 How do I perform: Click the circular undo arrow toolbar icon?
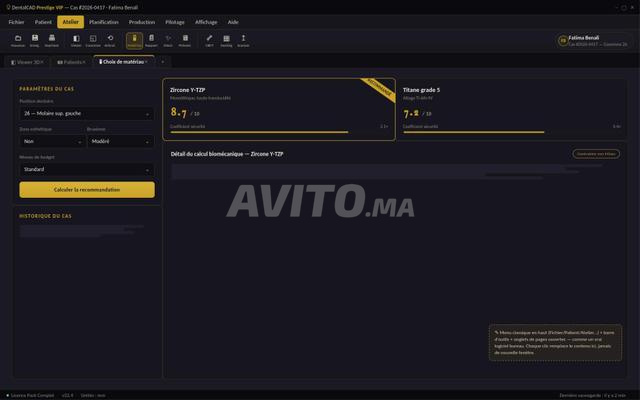point(110,40)
